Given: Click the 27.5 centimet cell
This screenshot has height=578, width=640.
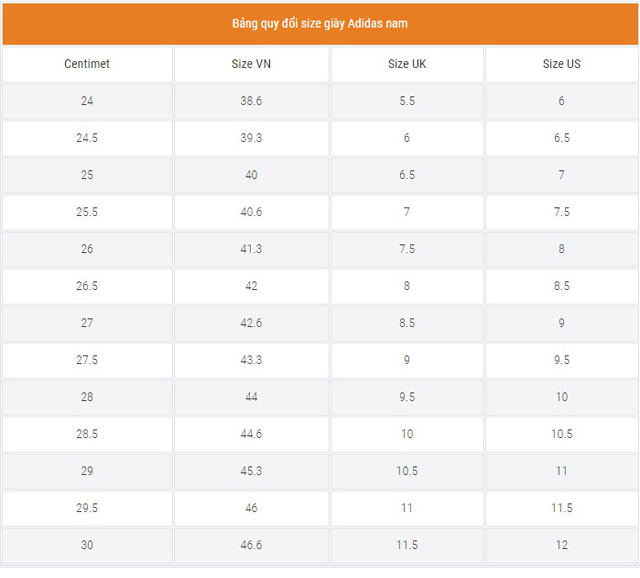Looking at the screenshot, I should [87, 360].
